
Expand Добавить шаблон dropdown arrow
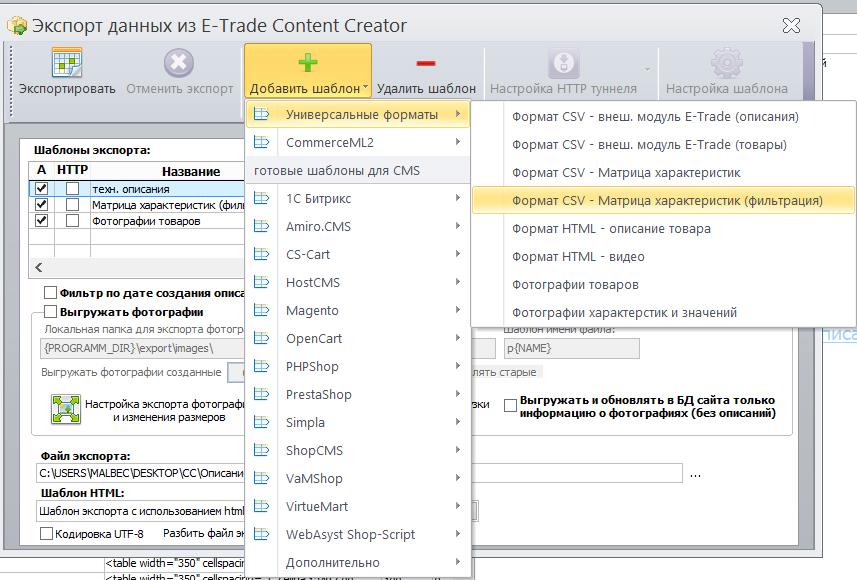pos(365,87)
